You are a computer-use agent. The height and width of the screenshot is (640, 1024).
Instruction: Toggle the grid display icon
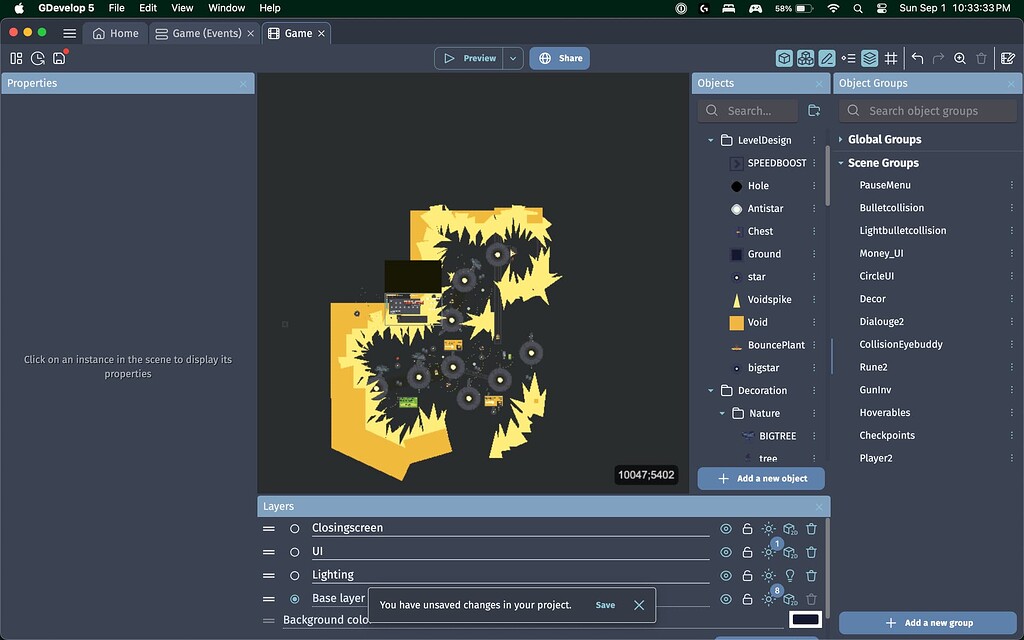pos(892,58)
